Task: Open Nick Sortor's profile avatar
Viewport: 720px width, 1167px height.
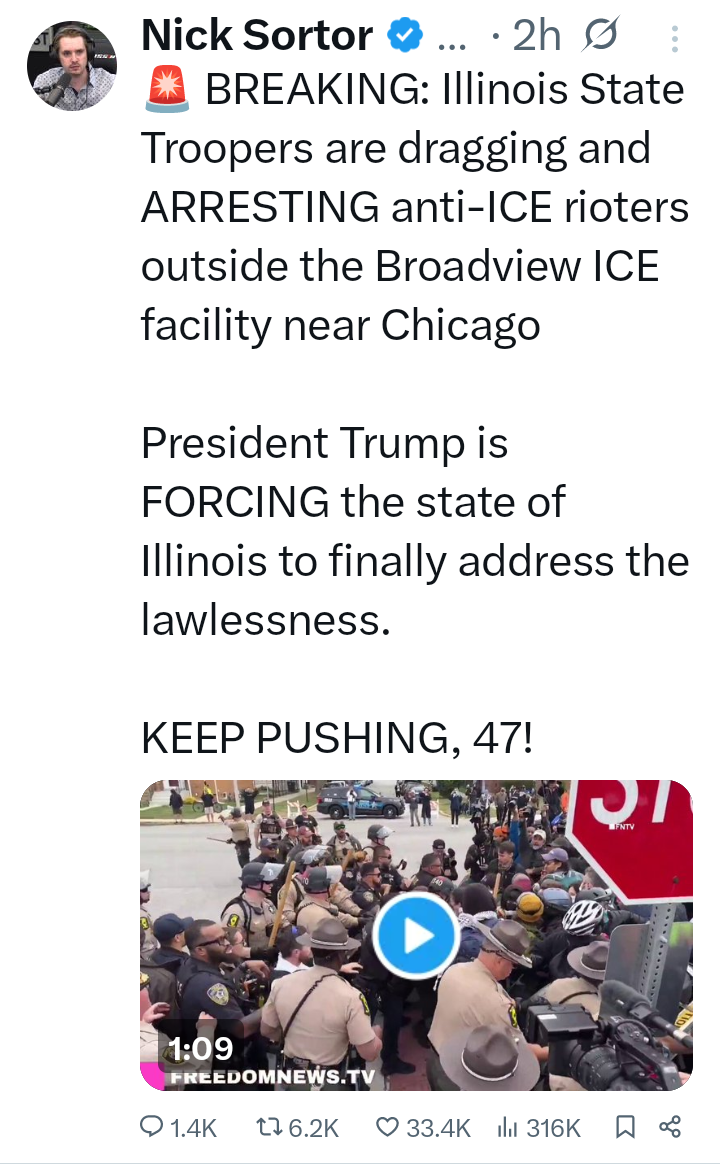Action: click(71, 66)
